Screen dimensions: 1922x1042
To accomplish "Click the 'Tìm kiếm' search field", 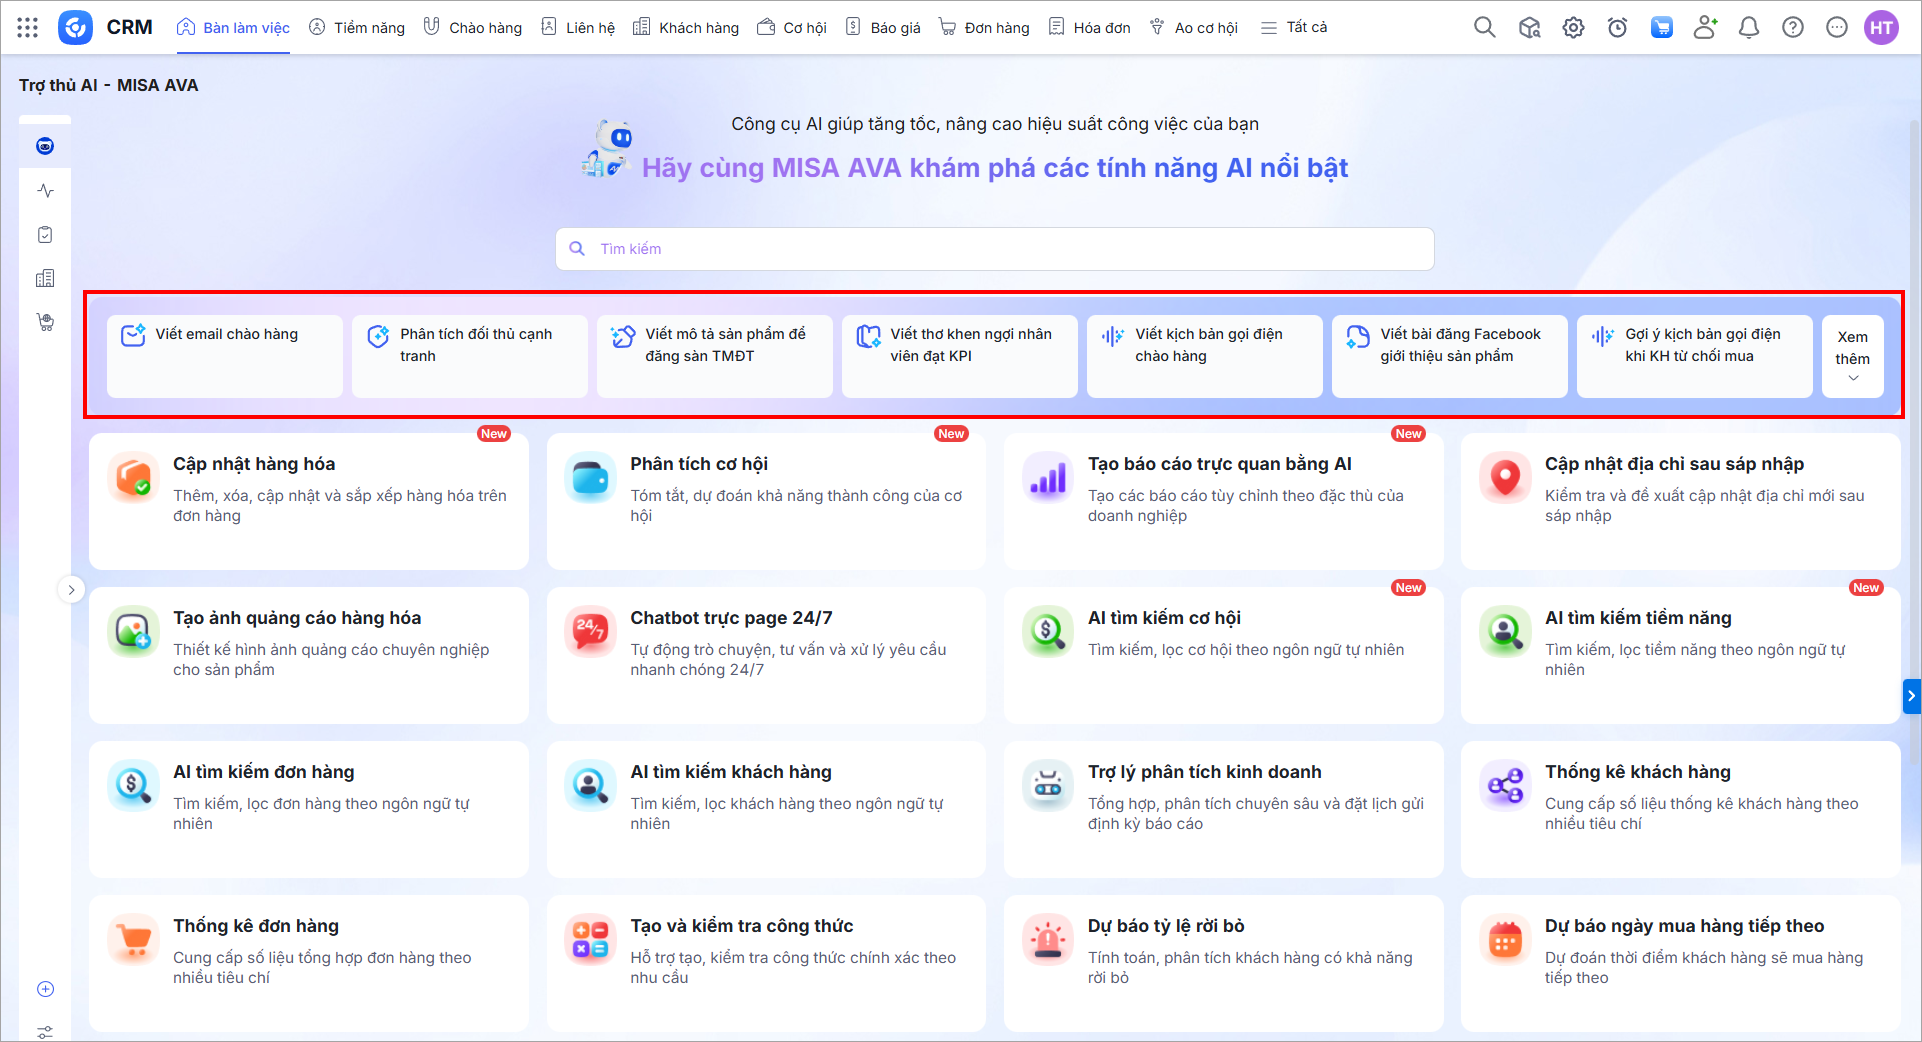I will 995,249.
